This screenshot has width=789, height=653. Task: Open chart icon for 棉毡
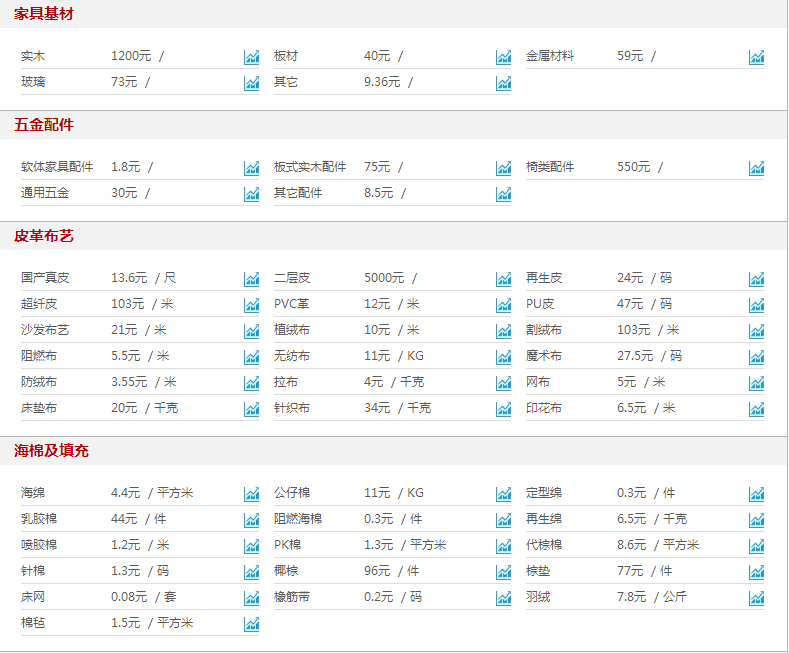coord(252,625)
